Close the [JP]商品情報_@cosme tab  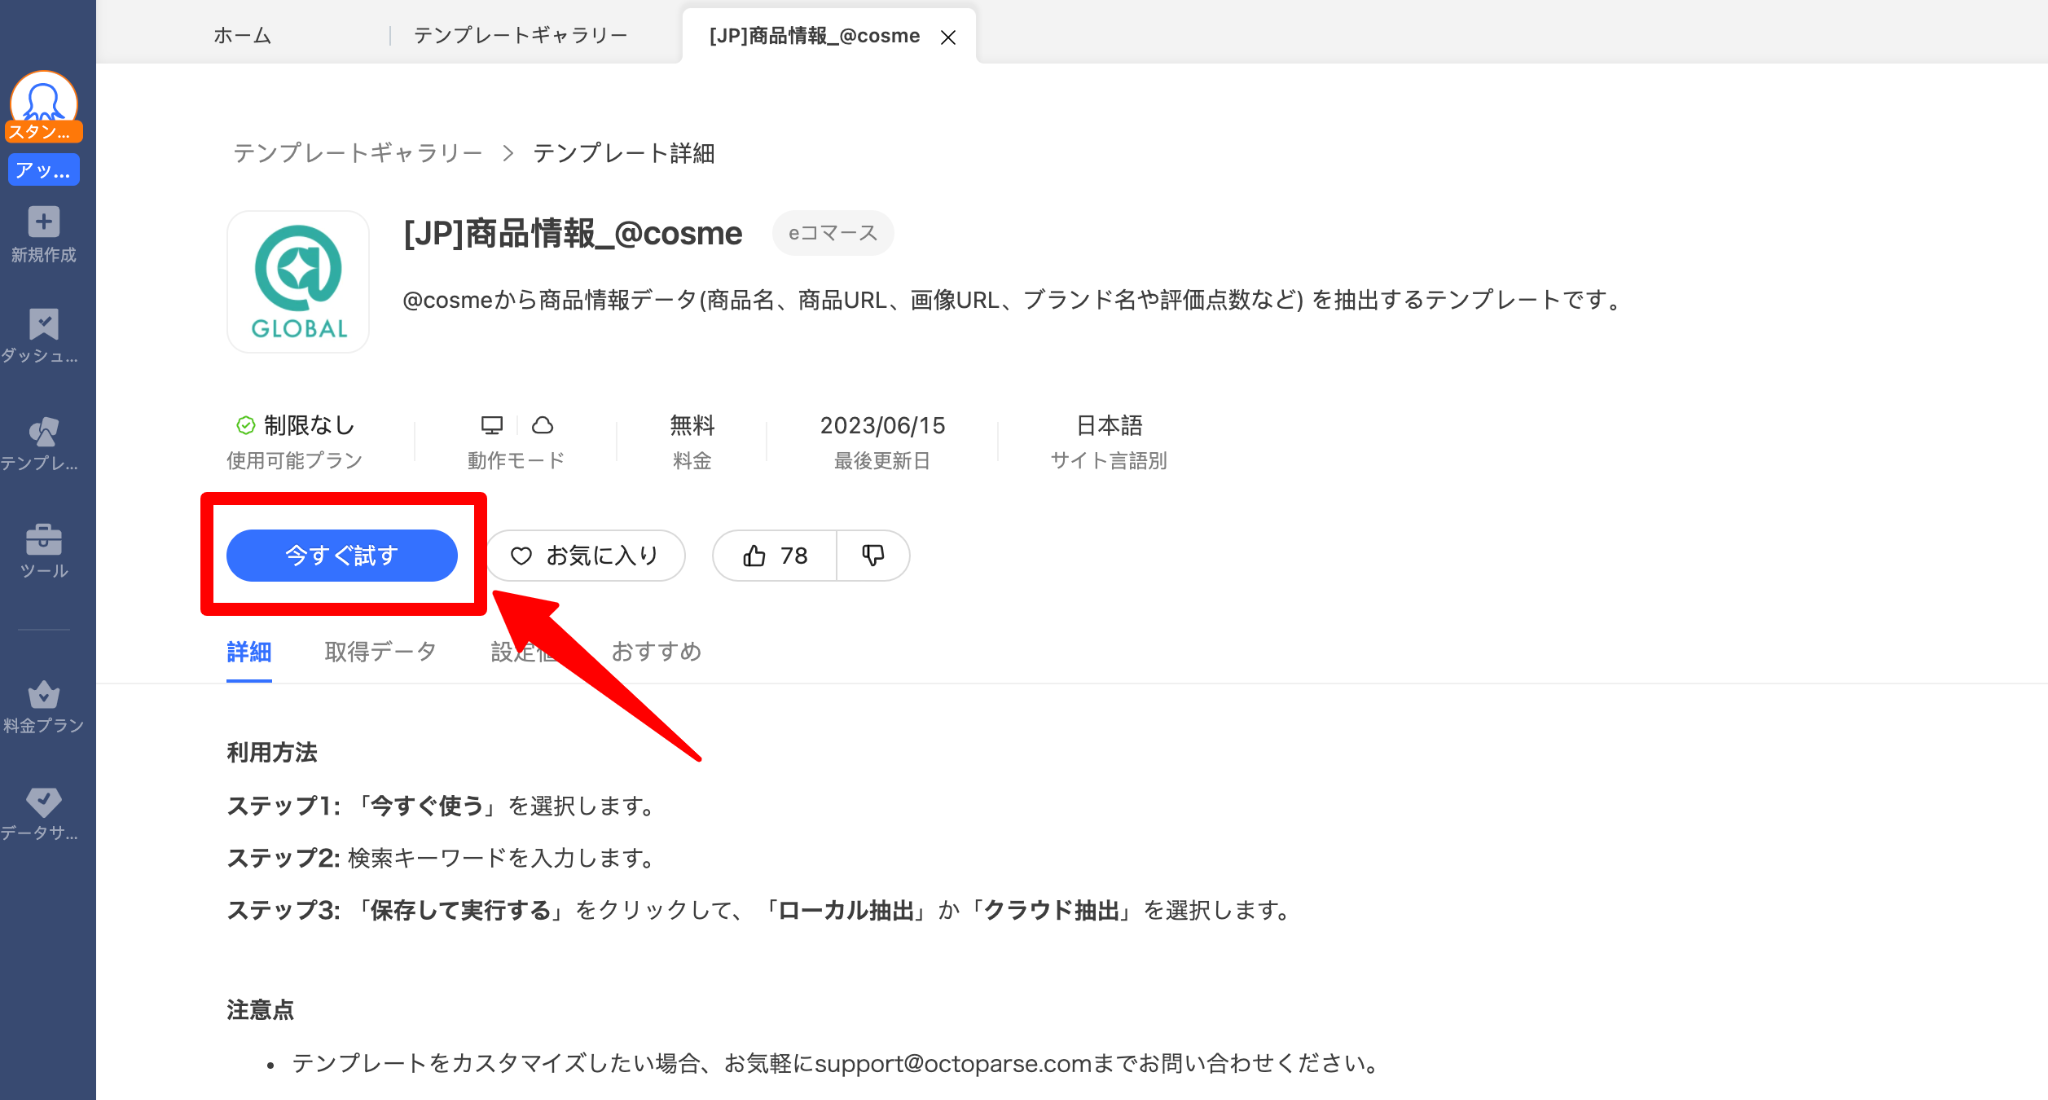coord(949,37)
